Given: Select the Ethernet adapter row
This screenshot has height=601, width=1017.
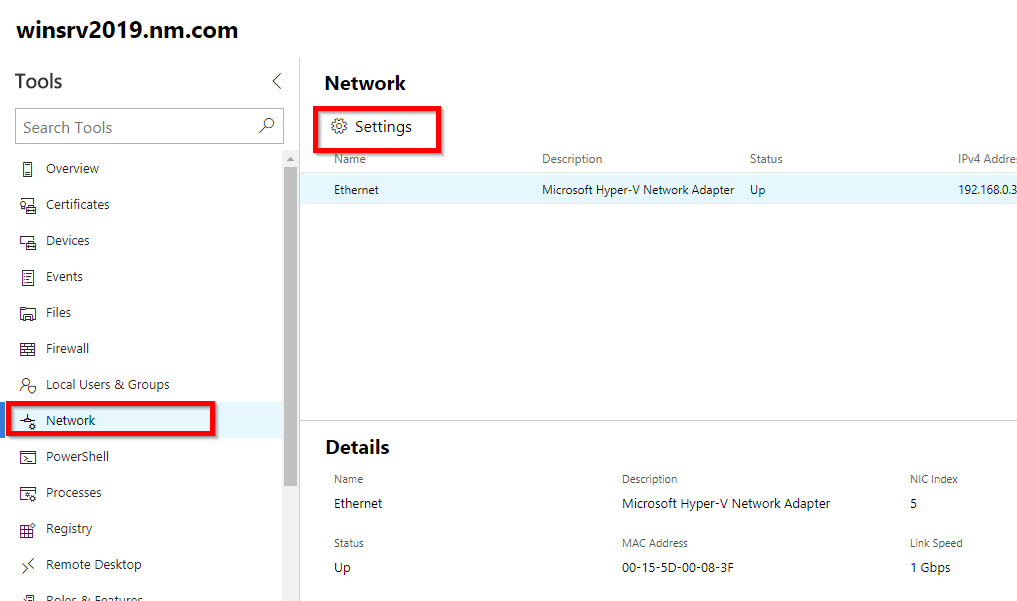Looking at the screenshot, I should tap(600, 189).
